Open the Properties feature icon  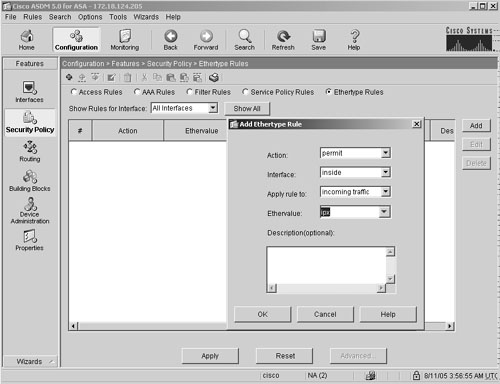tap(29, 240)
